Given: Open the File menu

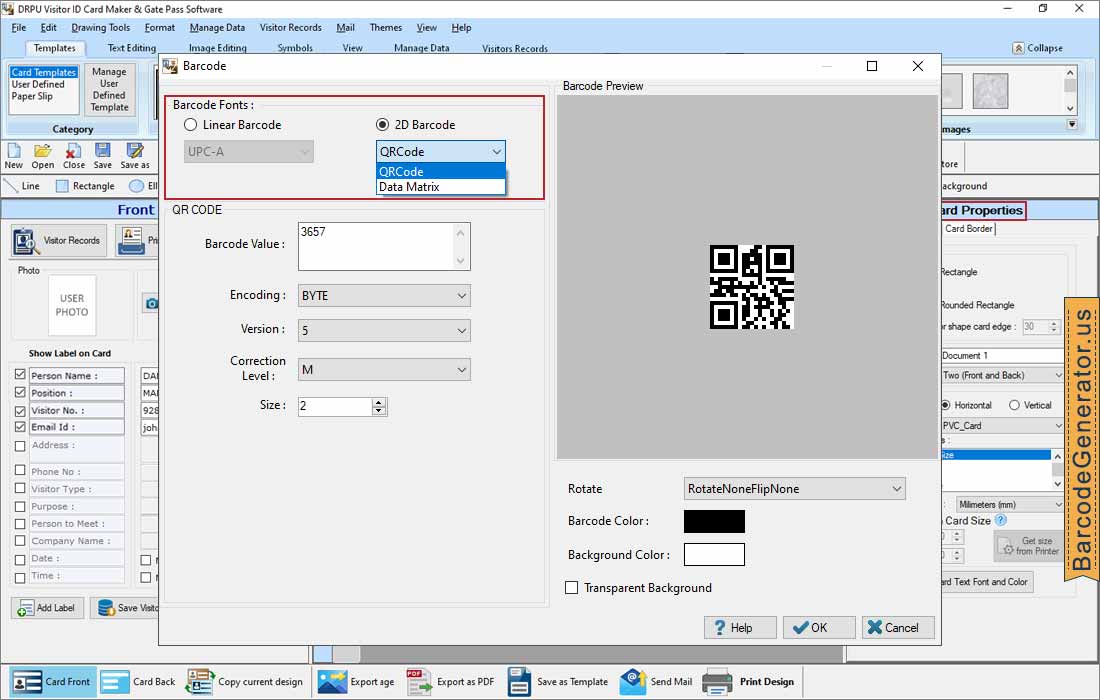Looking at the screenshot, I should point(19,27).
